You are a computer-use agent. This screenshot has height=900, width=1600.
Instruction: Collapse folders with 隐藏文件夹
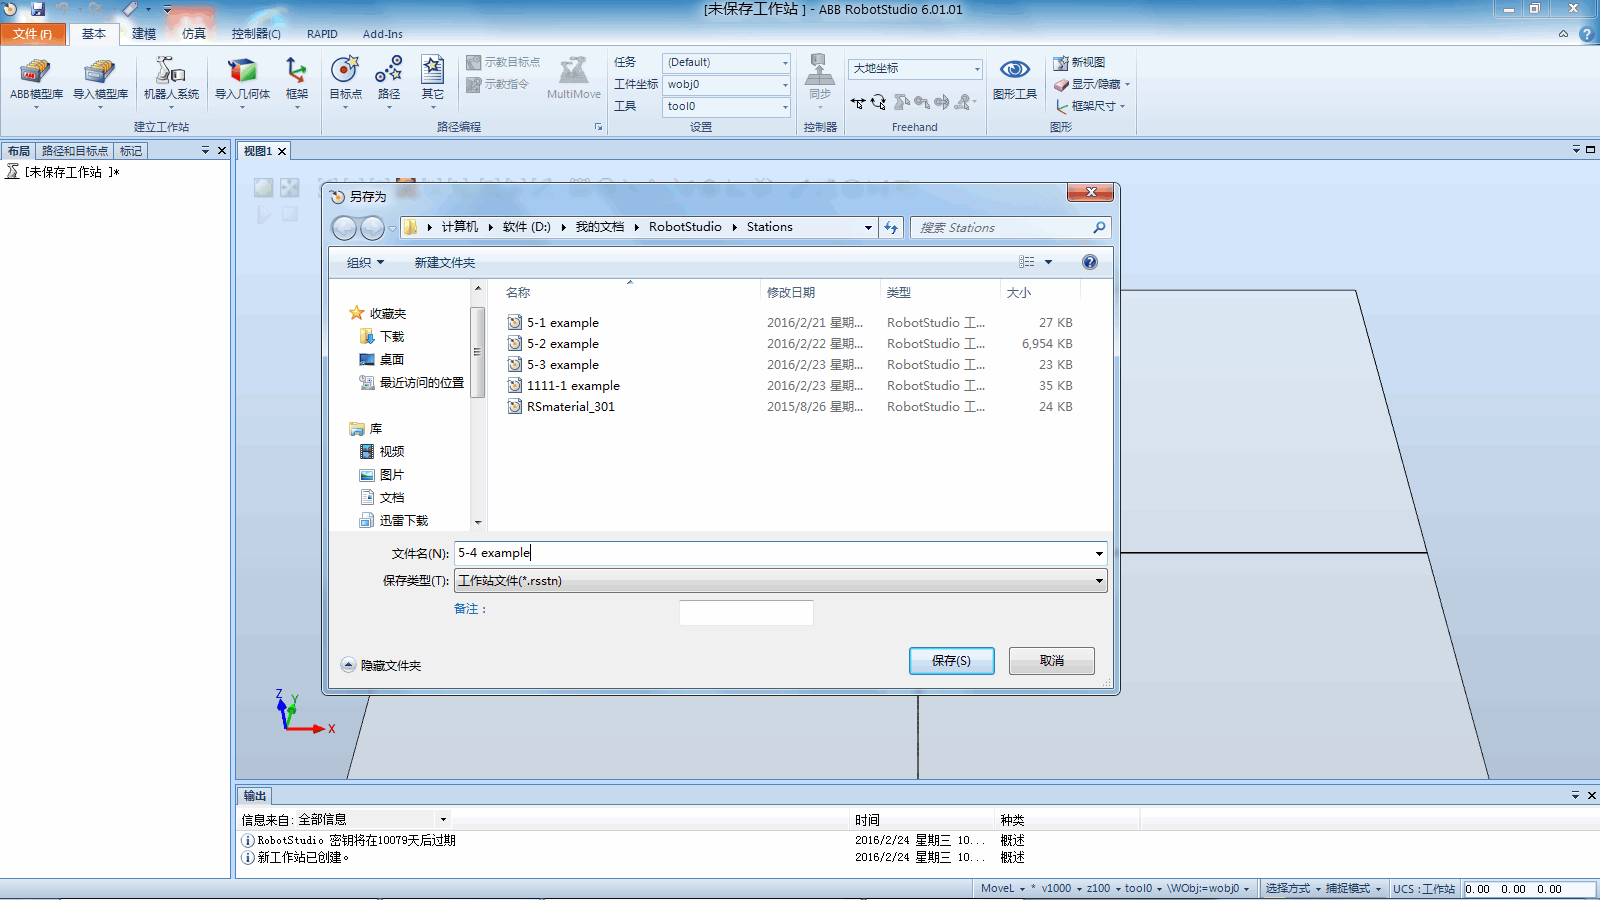tap(381, 665)
